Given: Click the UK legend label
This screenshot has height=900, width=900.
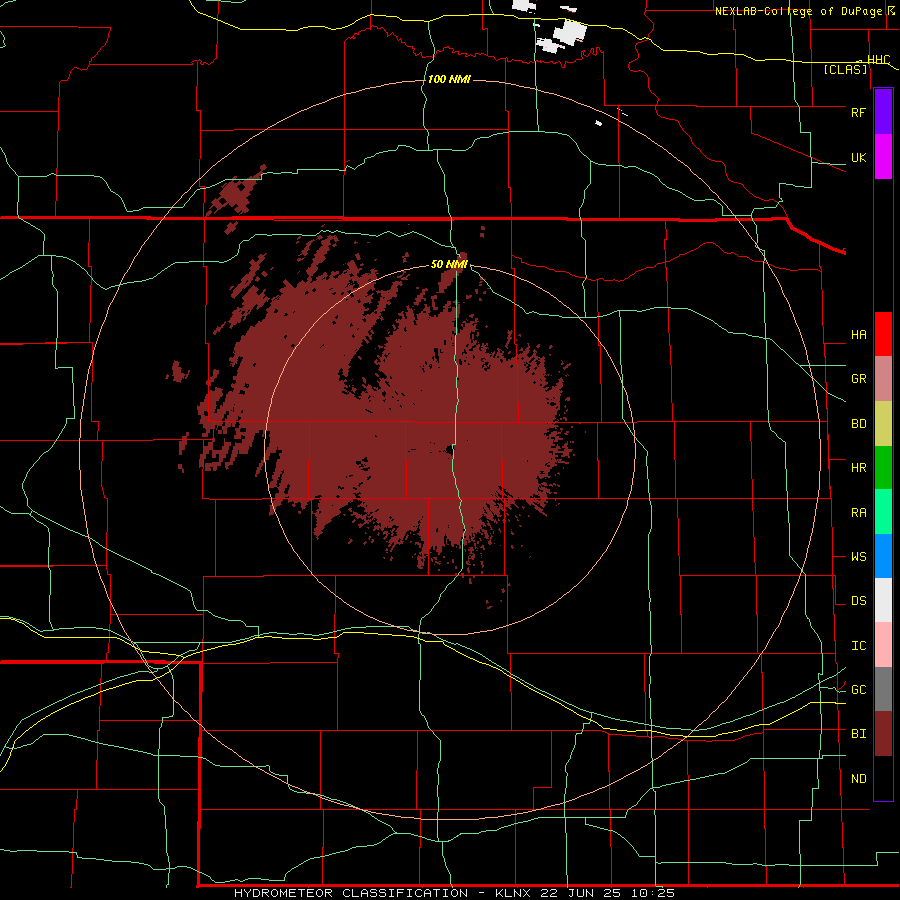Looking at the screenshot, I should tap(858, 157).
